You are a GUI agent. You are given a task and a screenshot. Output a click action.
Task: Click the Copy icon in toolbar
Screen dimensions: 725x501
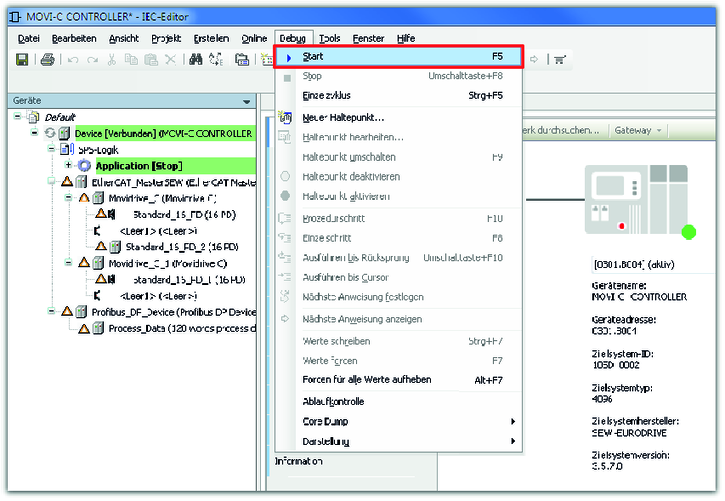coord(130,60)
